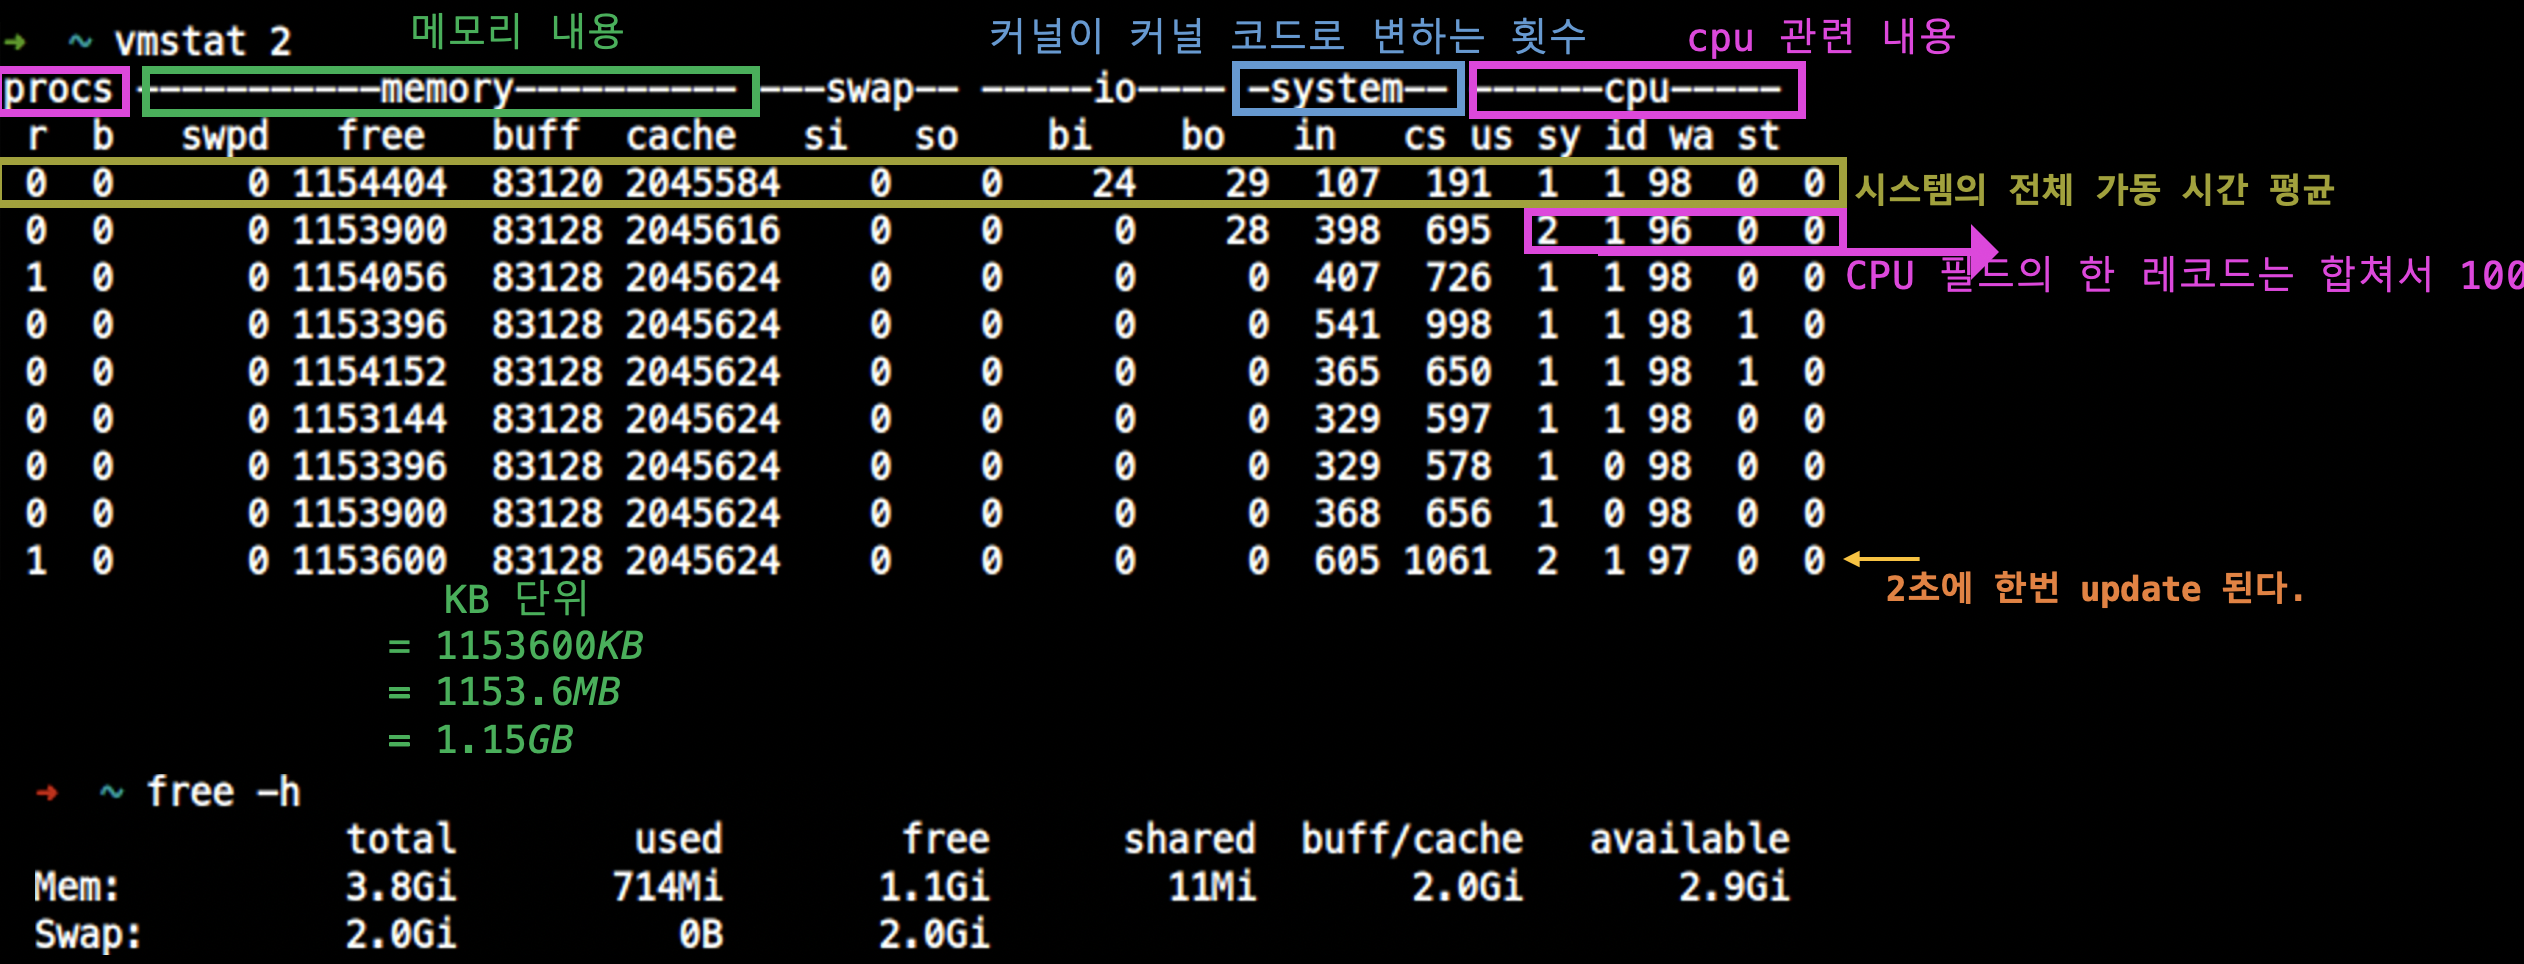Click the vmstat 2 command text
Image resolution: width=2524 pixels, height=964 pixels.
[200, 40]
